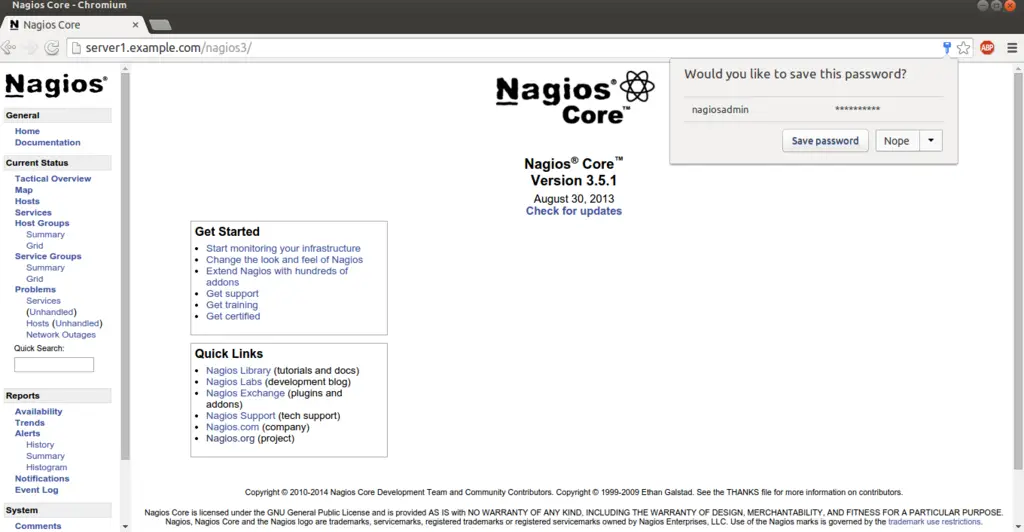Open Summary under Host Groups

[45, 234]
